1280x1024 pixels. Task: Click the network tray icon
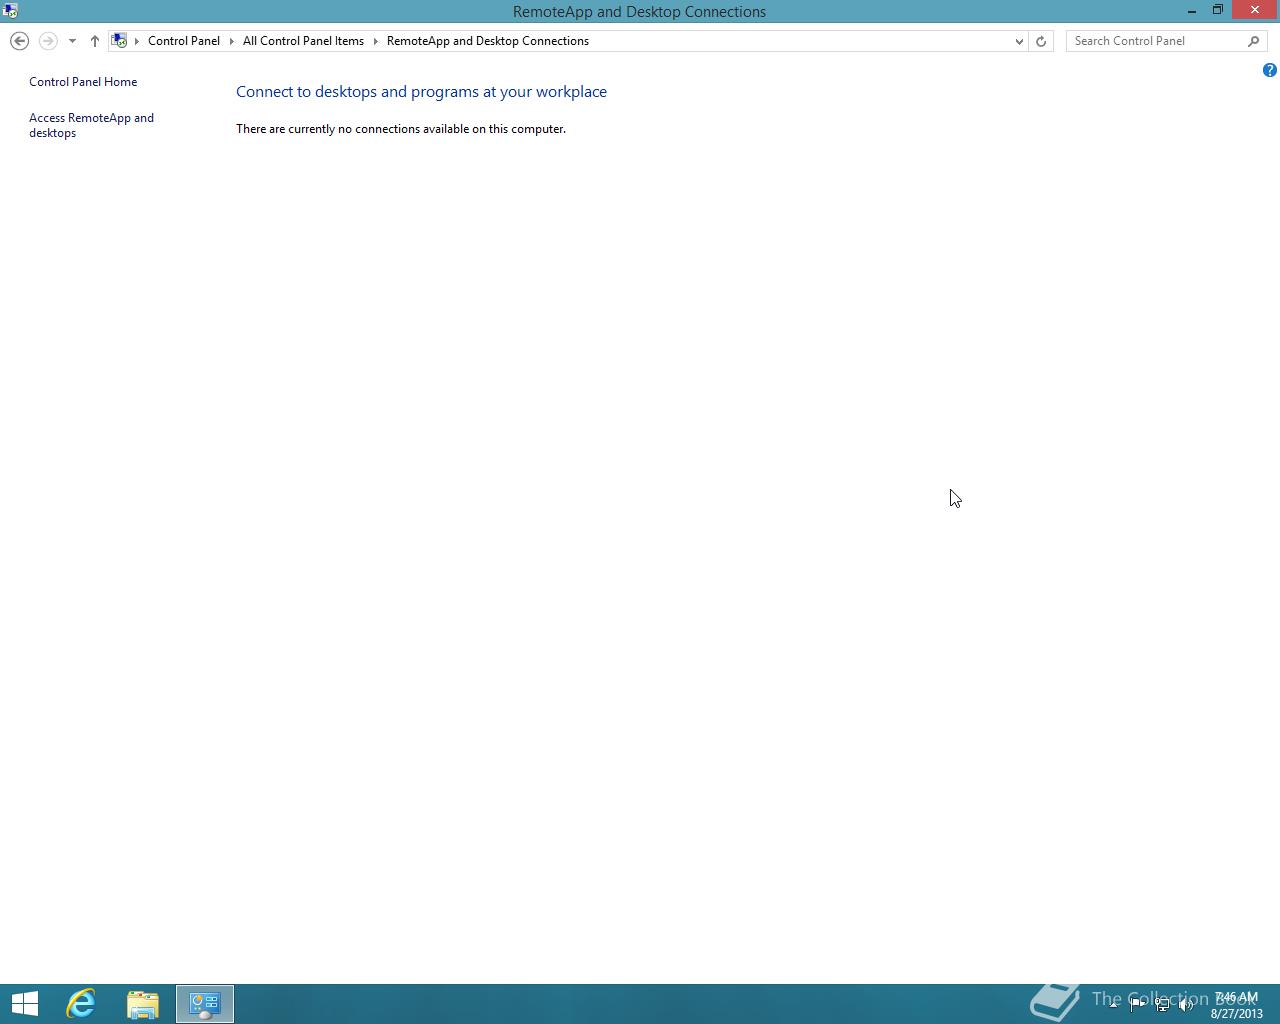[1162, 1005]
